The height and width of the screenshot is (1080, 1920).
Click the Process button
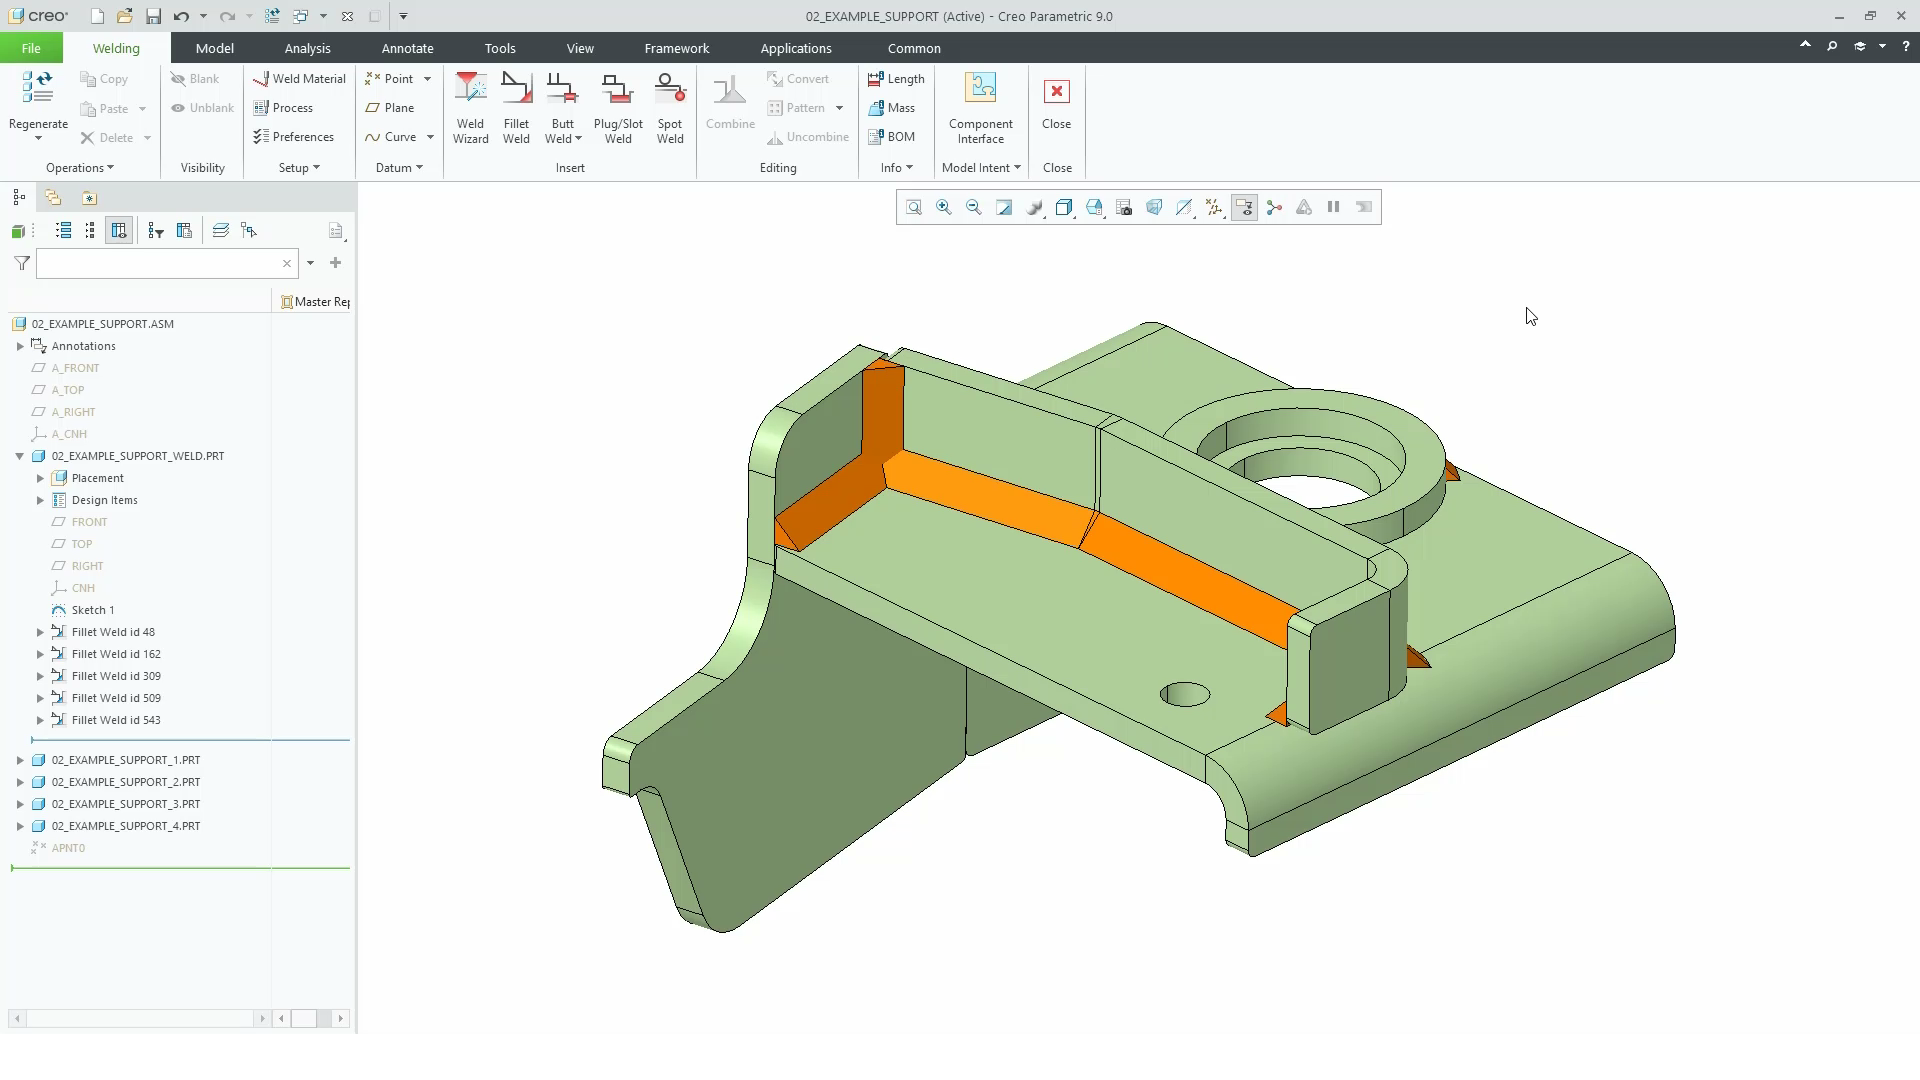(x=283, y=108)
